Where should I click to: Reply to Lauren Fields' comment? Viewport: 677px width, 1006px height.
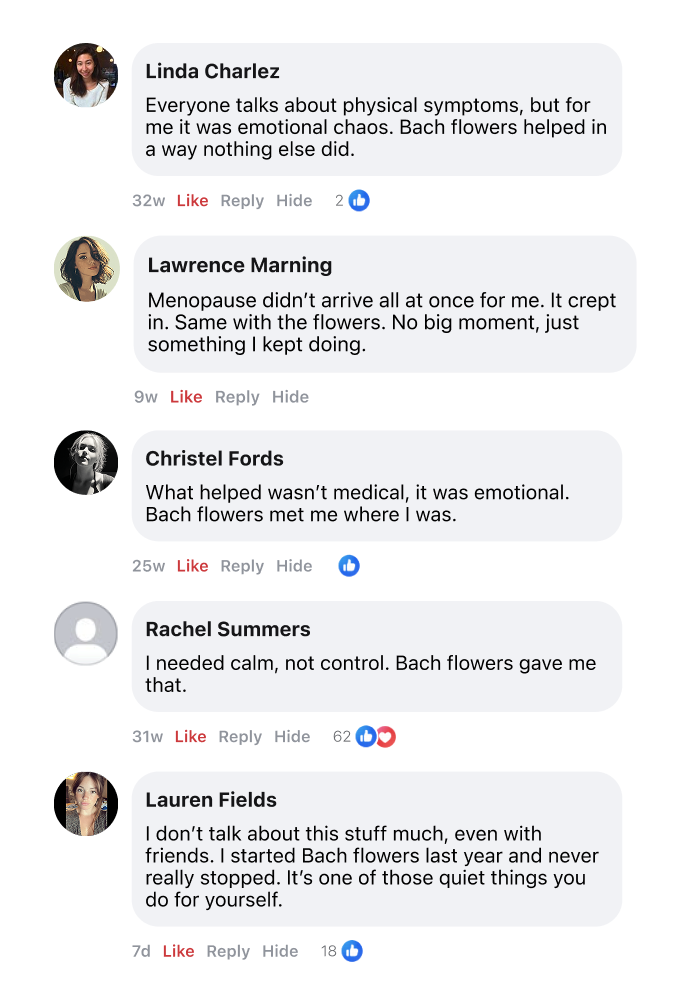click(x=228, y=951)
